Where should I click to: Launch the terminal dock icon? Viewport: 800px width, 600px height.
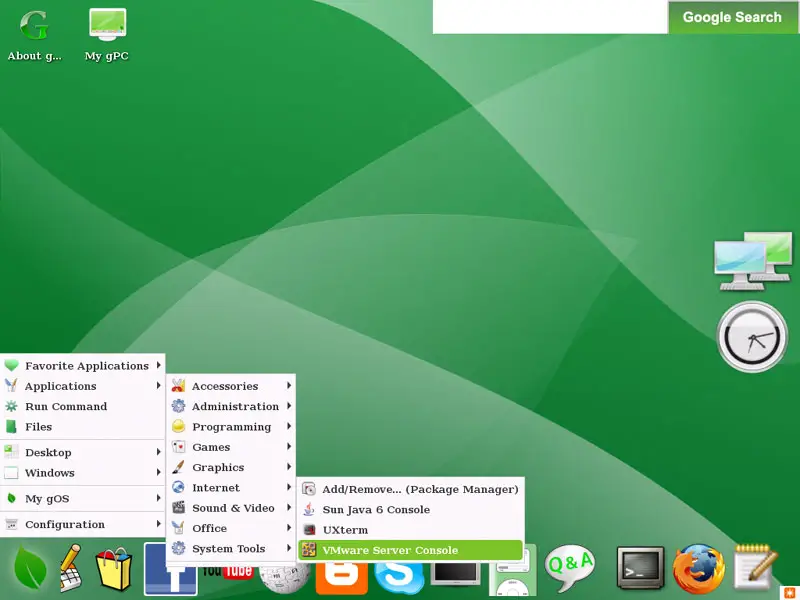pyautogui.click(x=640, y=568)
